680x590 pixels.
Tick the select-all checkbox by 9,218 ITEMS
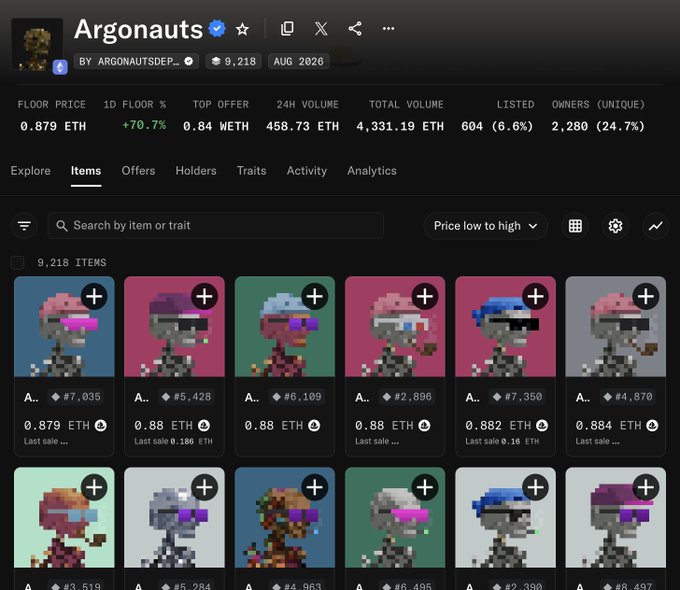[17, 262]
